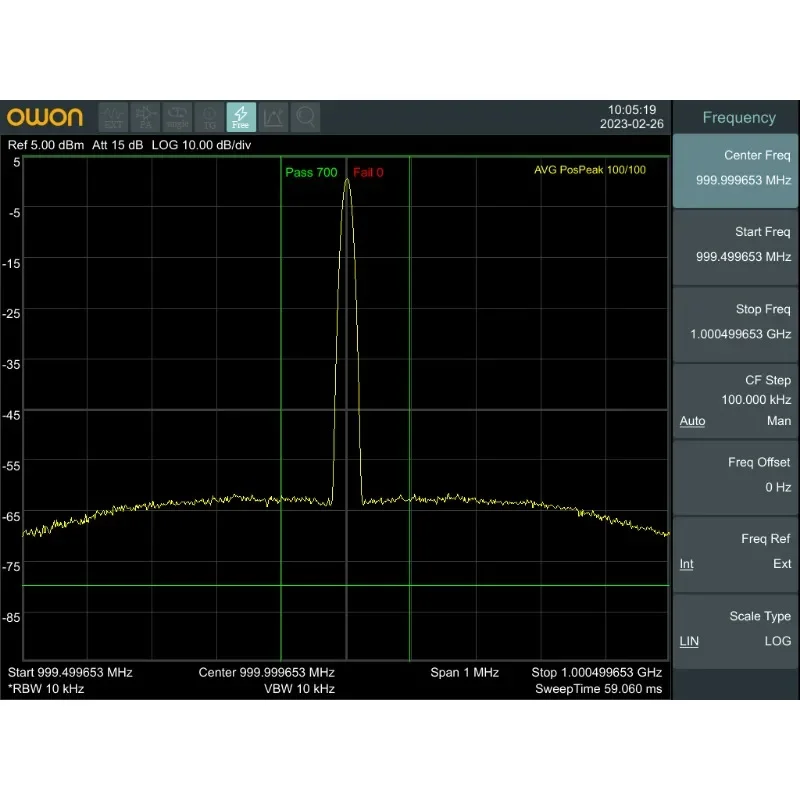
Task: Click the magnifier search icon
Action: pos(305,118)
